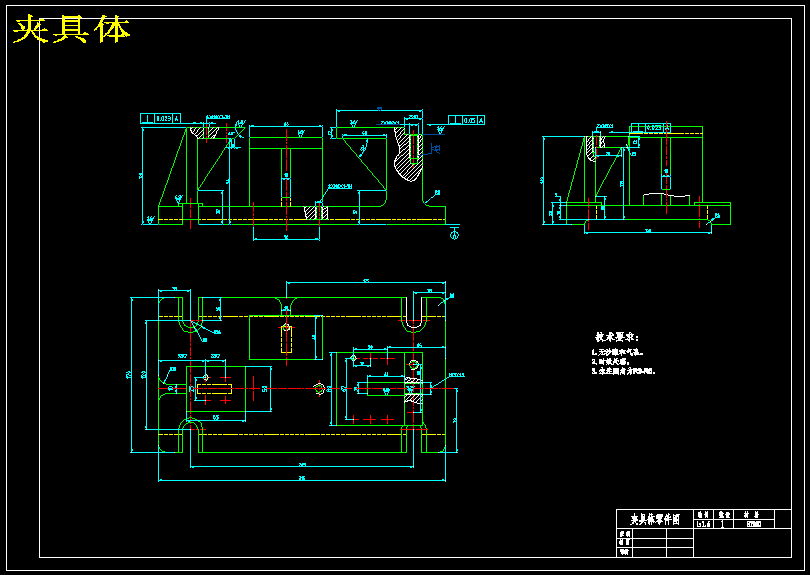Select the 0.05 A perpendicularity tolerance frame
Viewport: 810px width, 575px height.
[x=466, y=120]
